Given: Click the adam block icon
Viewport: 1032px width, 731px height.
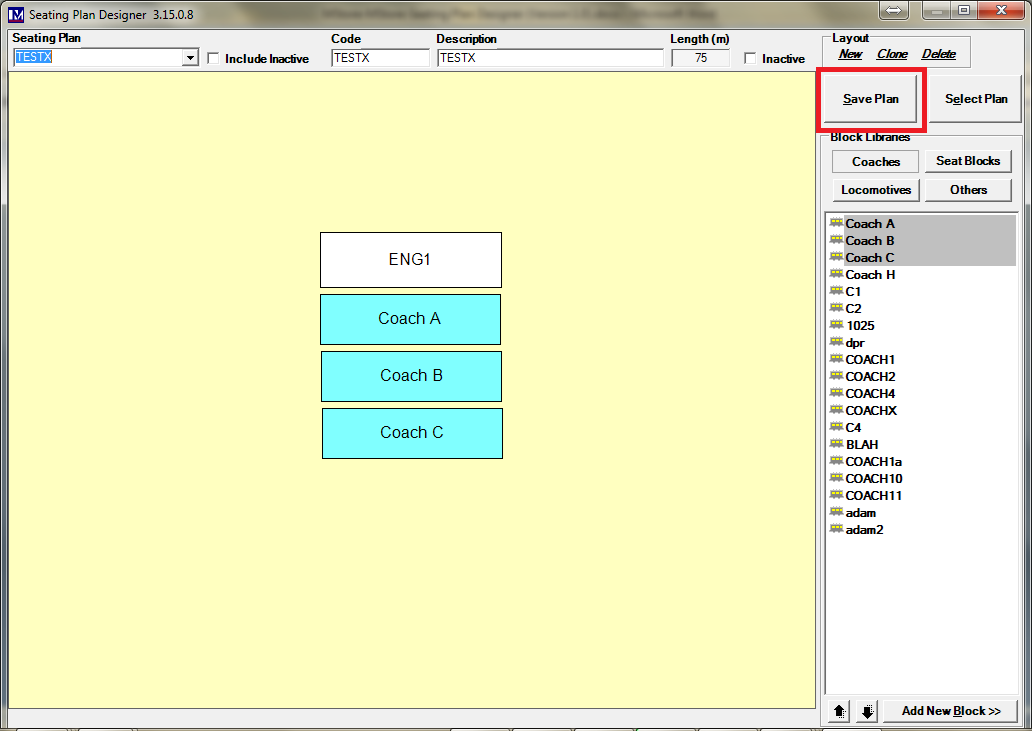Looking at the screenshot, I should [x=837, y=512].
